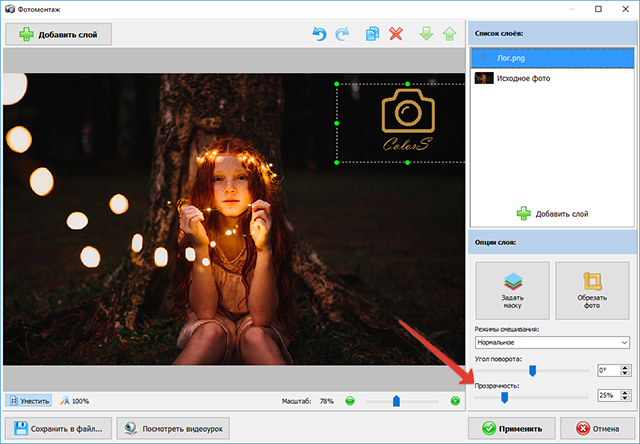This screenshot has width=640, height=444.
Task: Click bottom-left green selection handle
Action: (x=337, y=162)
